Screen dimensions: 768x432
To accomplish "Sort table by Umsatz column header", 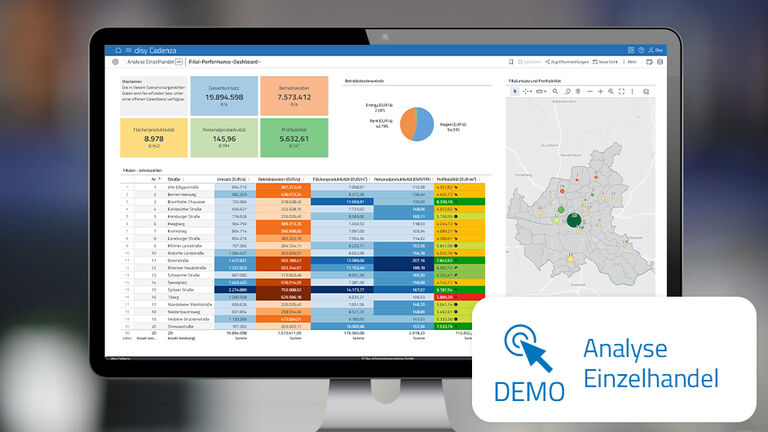I will pos(231,179).
